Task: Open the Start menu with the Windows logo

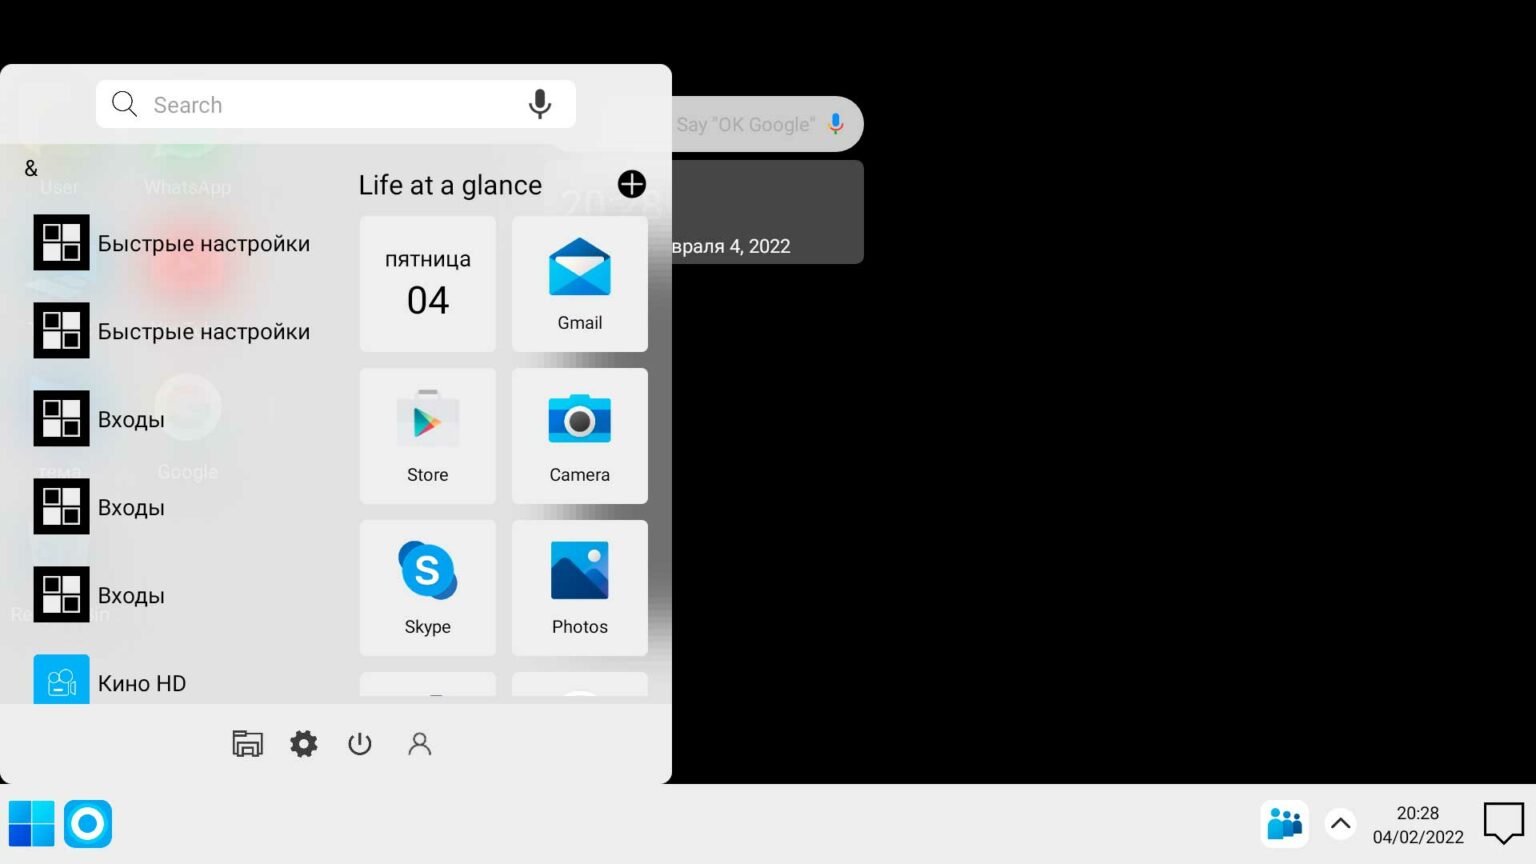Action: 32,823
